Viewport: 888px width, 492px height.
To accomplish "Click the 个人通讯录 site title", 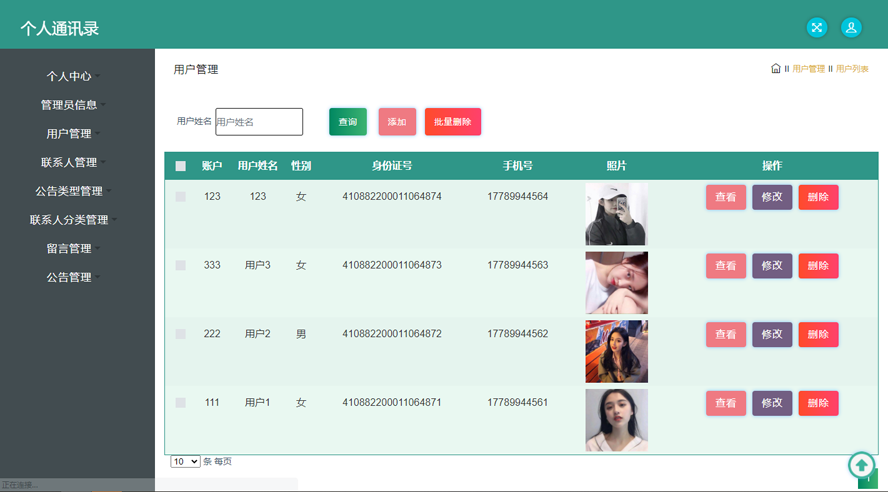I will (x=59, y=28).
